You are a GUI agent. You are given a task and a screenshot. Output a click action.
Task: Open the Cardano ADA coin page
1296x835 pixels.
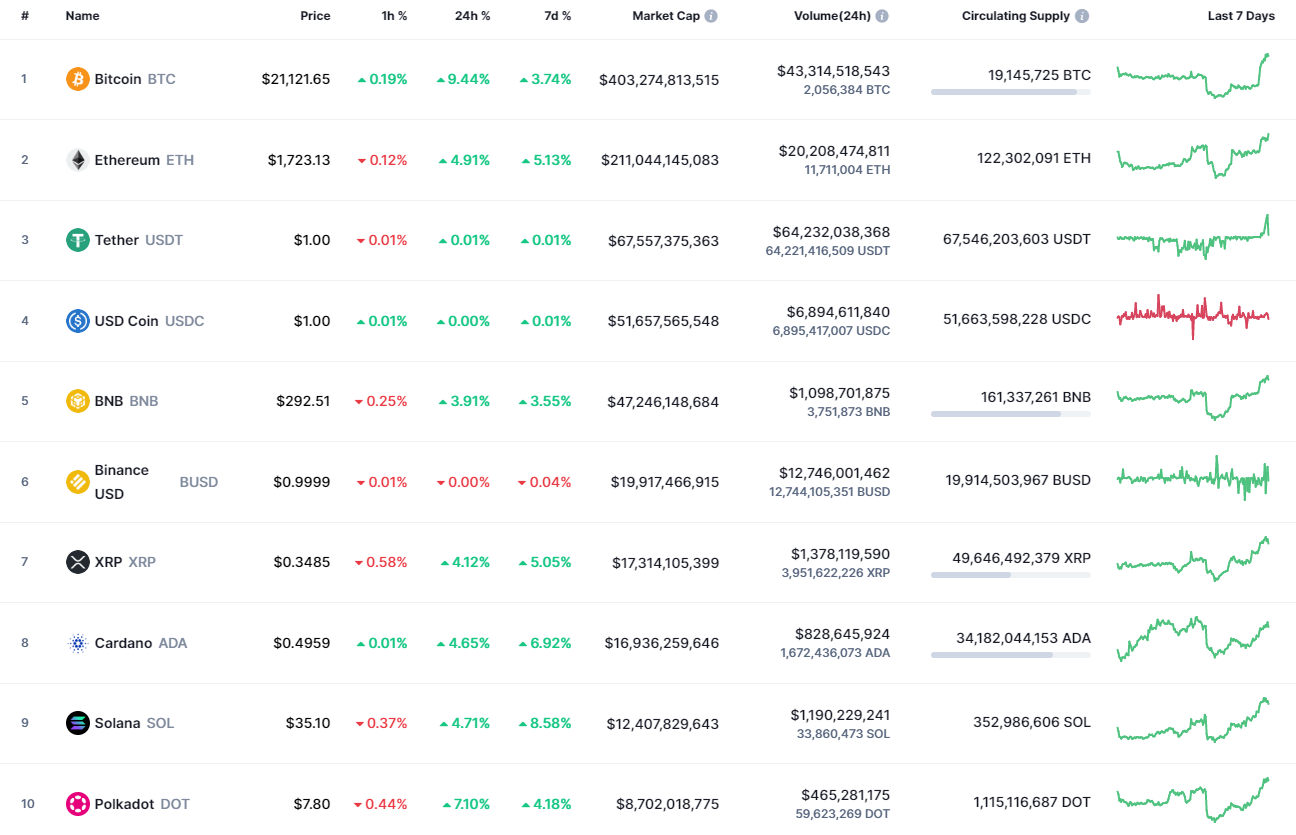pyautogui.click(x=126, y=642)
